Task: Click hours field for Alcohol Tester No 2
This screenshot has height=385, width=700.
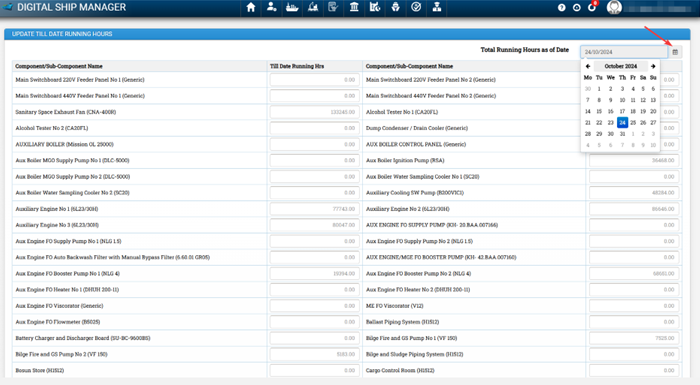Action: (315, 128)
